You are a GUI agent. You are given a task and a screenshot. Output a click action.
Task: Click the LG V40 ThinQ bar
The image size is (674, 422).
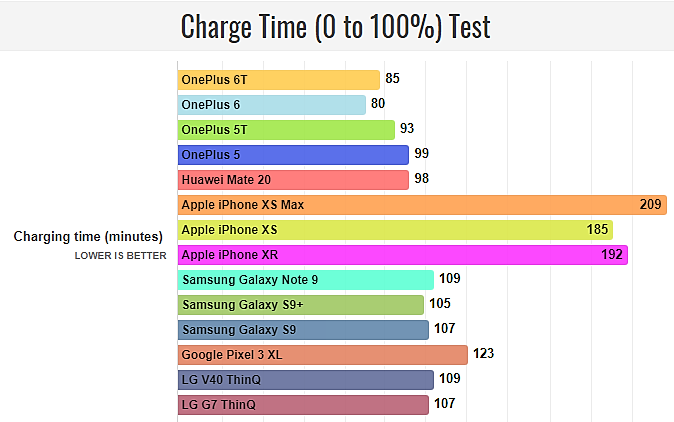306,380
